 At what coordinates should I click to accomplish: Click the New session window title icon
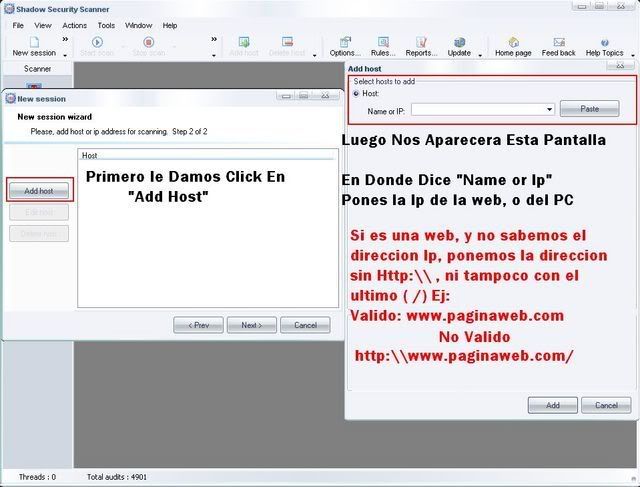[x=11, y=98]
